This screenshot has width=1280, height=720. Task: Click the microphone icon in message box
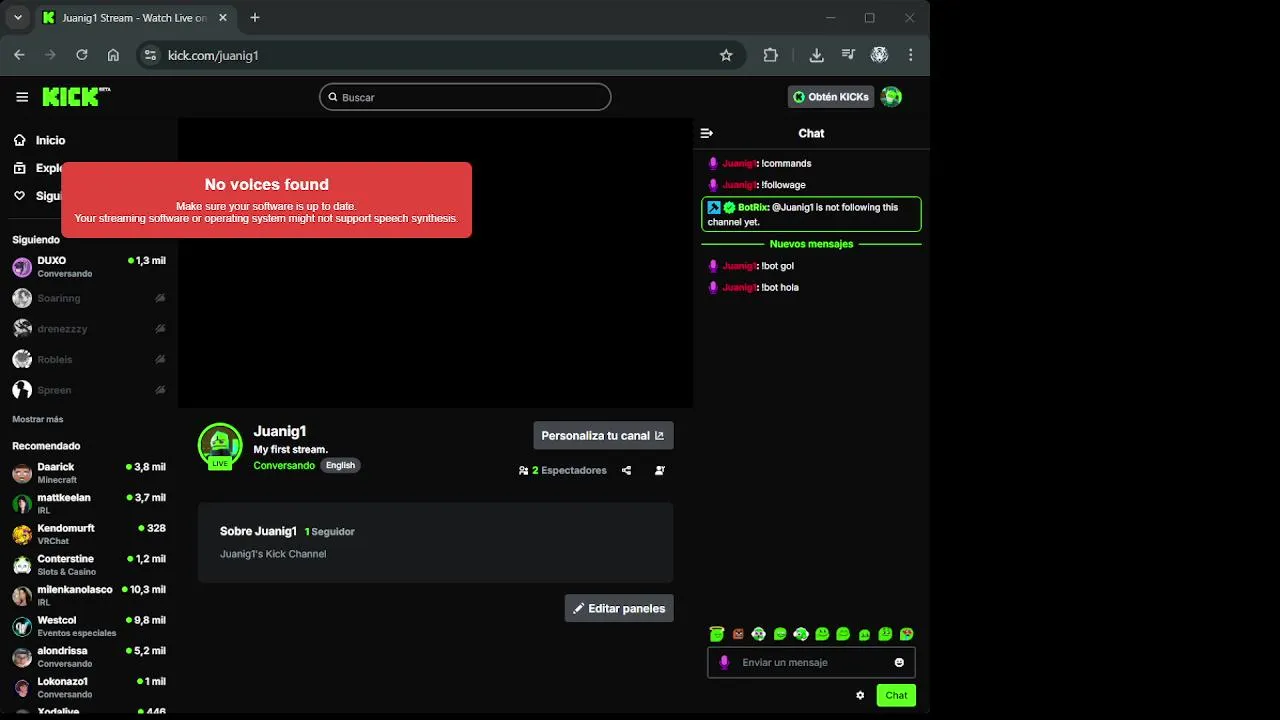coord(725,662)
